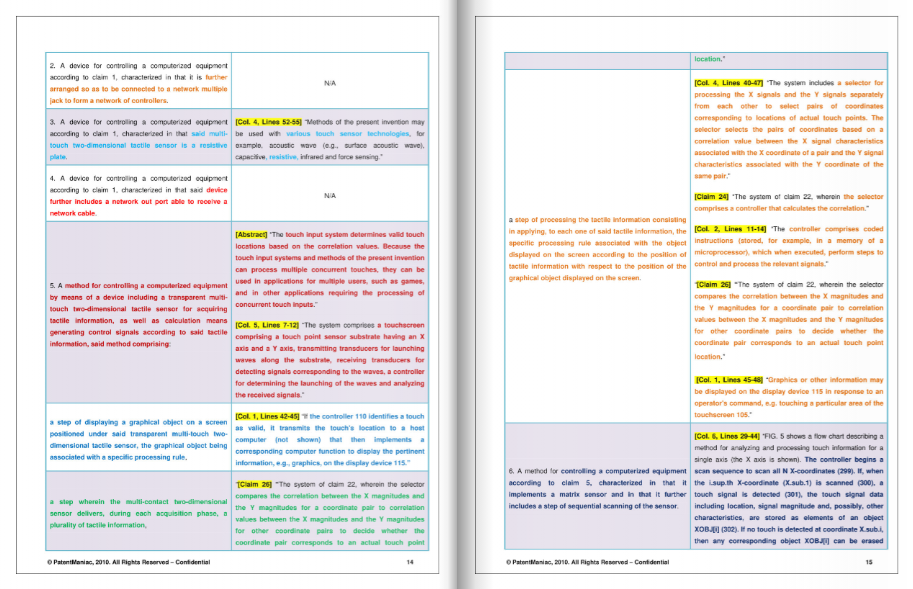Image resolution: width=913 pixels, height=589 pixels.
Task: Click the "[Col. 2, Lines 11-14]" highlighted citation
Action: (x=730, y=229)
